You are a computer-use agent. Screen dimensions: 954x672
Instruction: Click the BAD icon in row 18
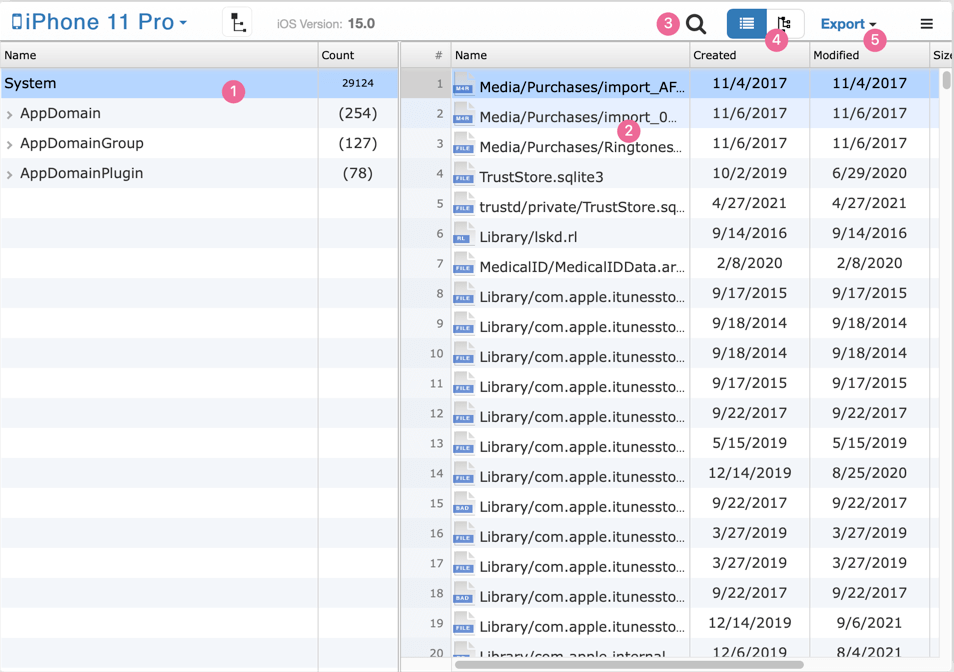(x=464, y=594)
